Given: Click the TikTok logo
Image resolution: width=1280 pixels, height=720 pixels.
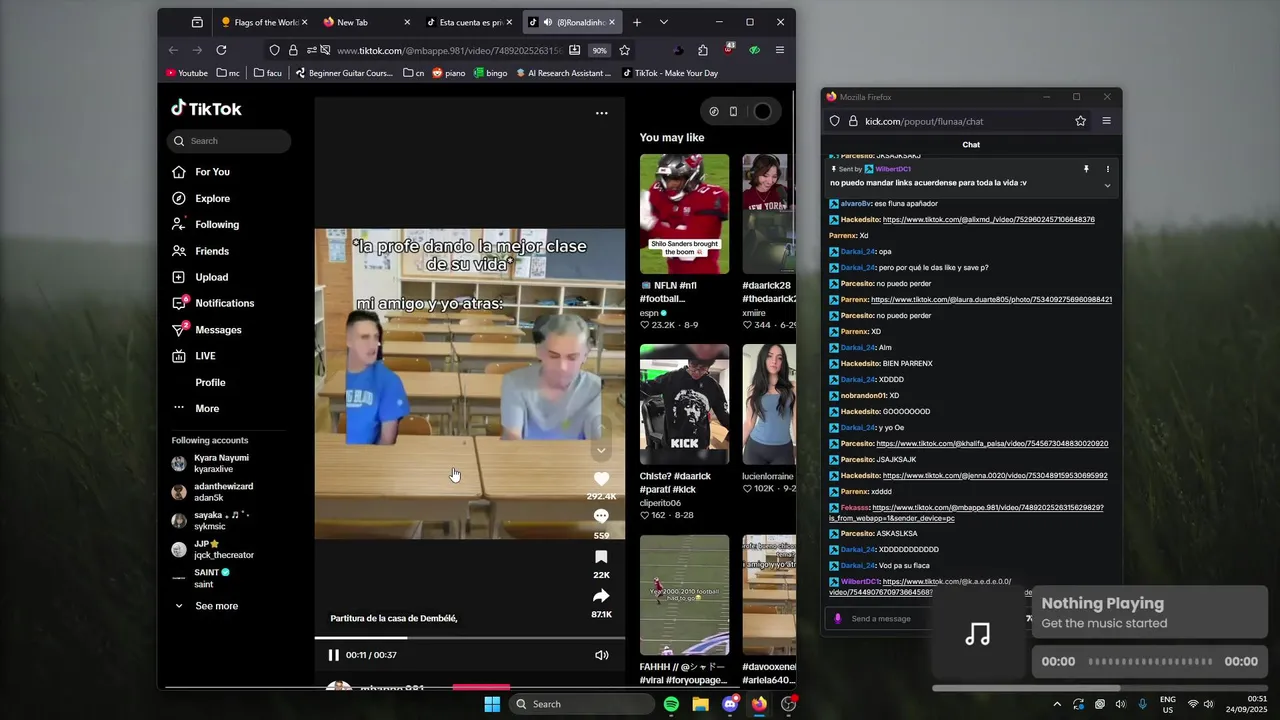Looking at the screenshot, I should point(206,108).
